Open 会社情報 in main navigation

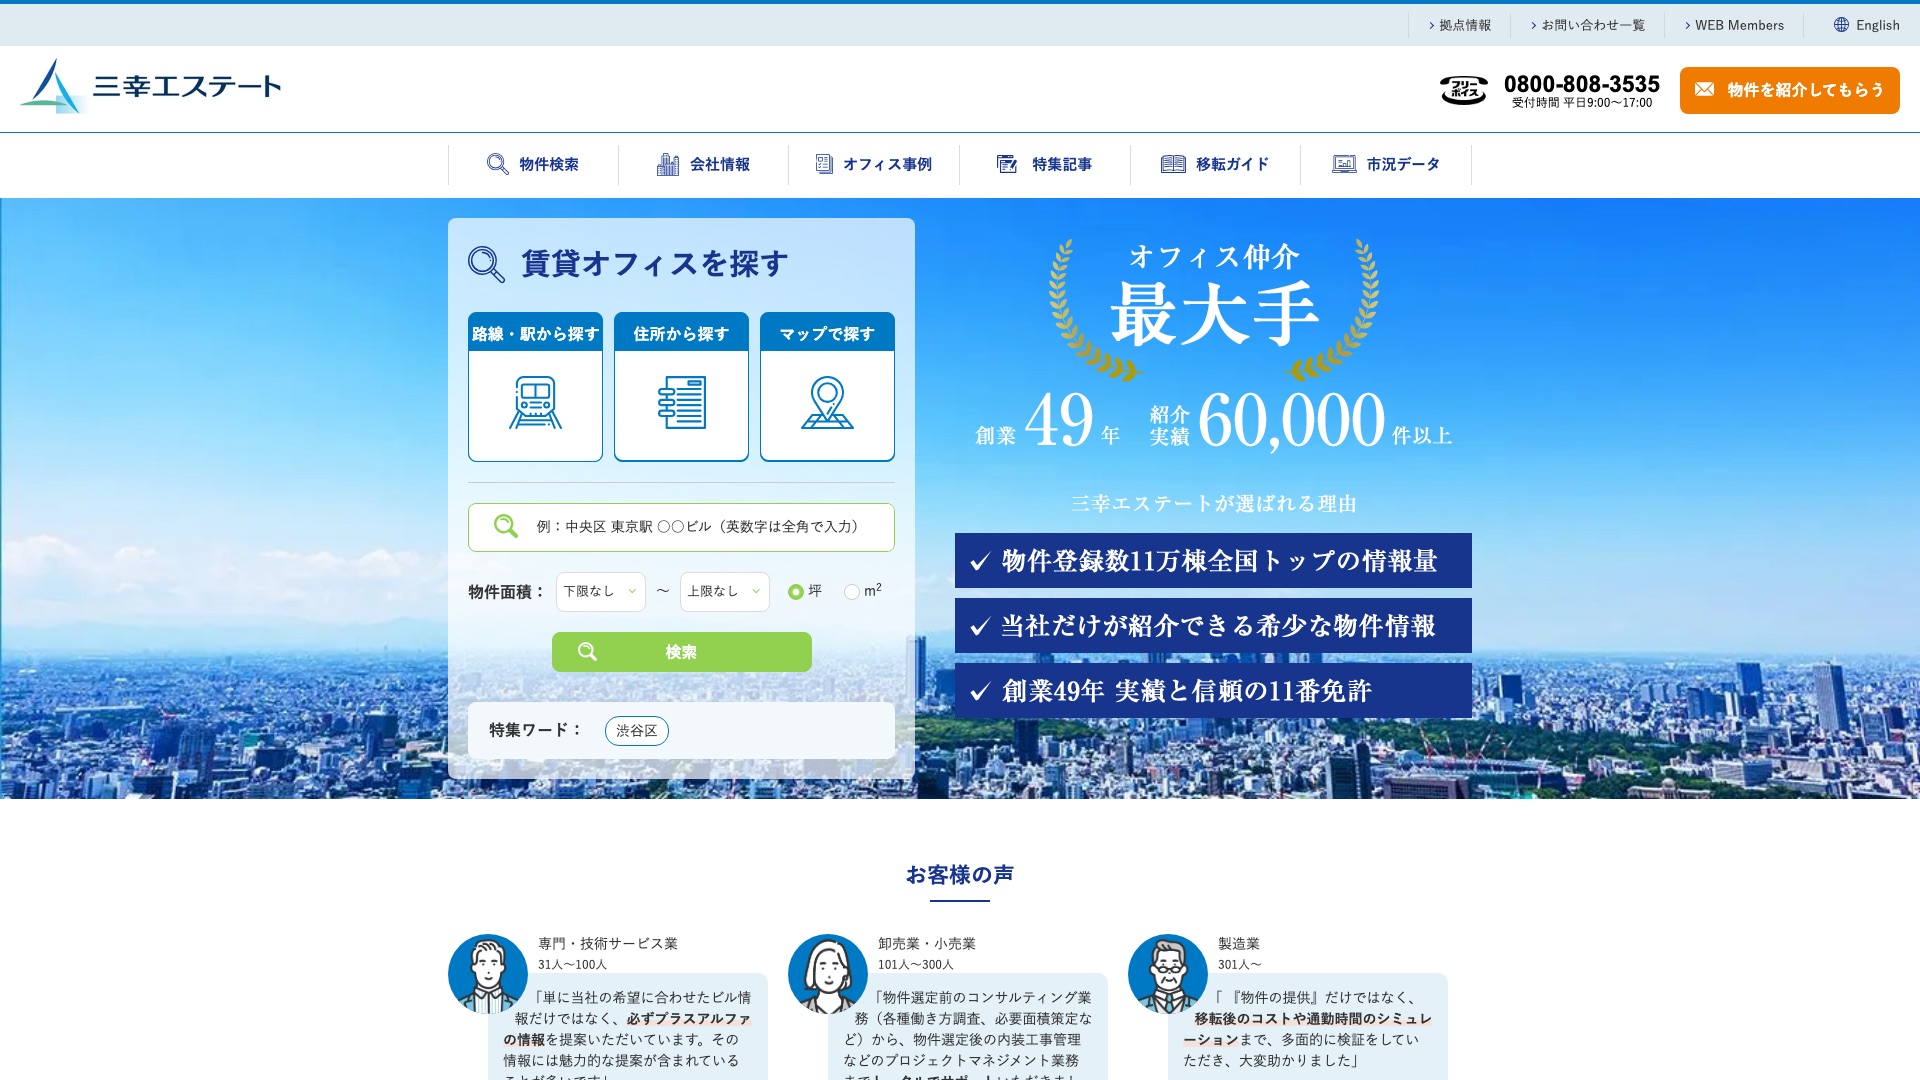(x=703, y=164)
